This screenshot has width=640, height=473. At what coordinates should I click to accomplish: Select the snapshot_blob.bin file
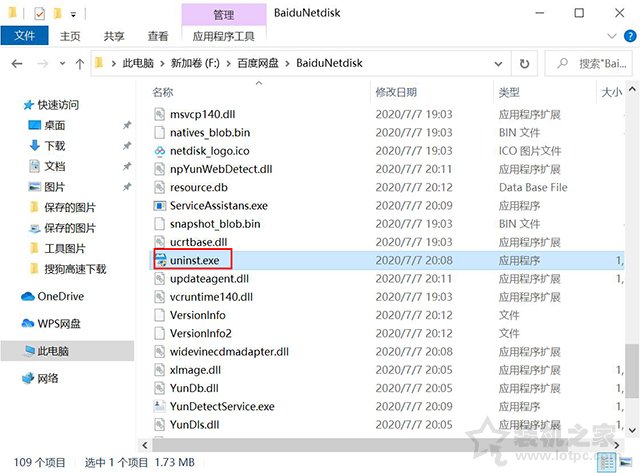[x=215, y=224]
